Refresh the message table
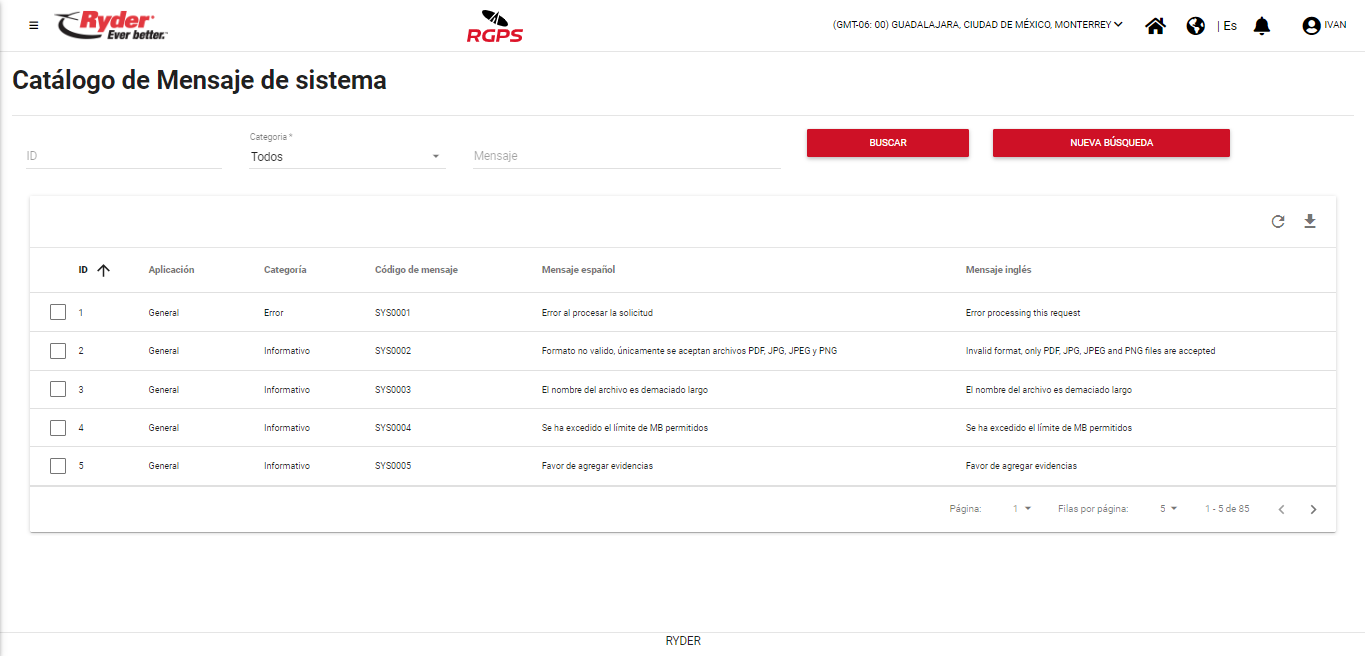This screenshot has width=1365, height=656. click(x=1278, y=222)
